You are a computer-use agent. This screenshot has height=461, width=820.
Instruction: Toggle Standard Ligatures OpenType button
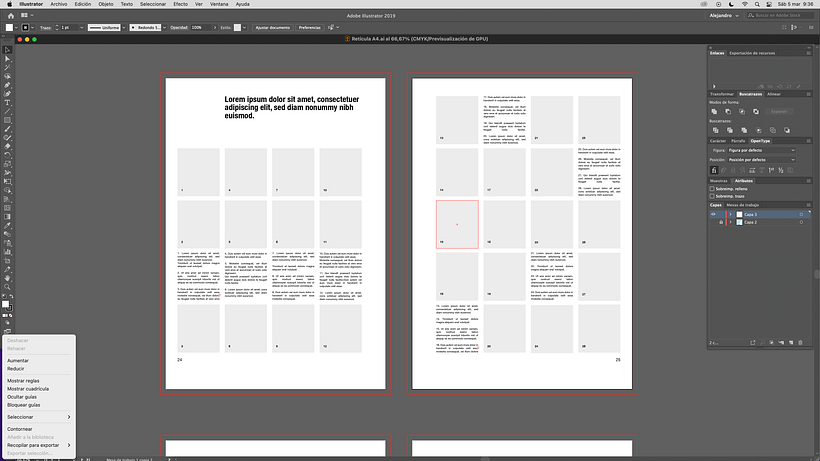tap(714, 170)
